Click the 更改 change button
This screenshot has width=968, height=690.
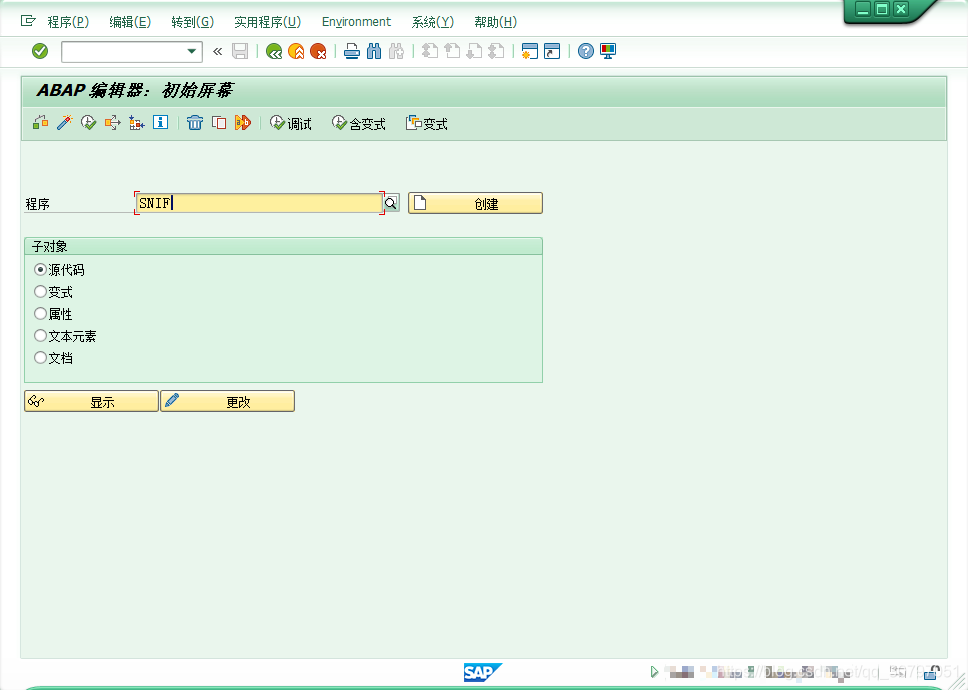click(228, 401)
